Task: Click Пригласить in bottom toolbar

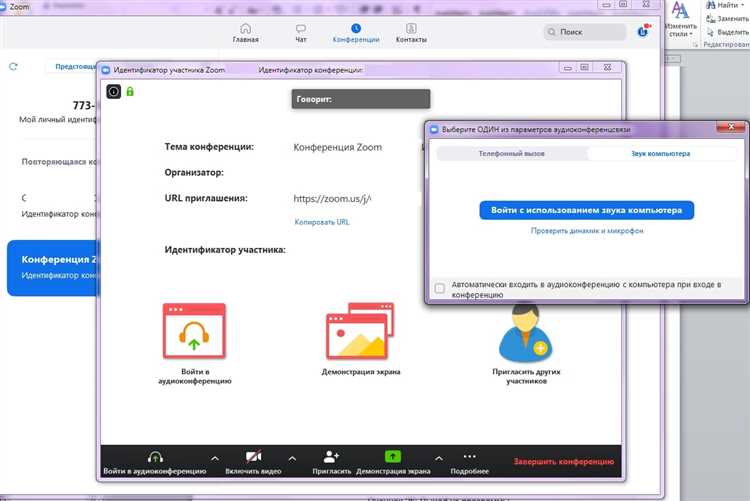Action: point(331,463)
